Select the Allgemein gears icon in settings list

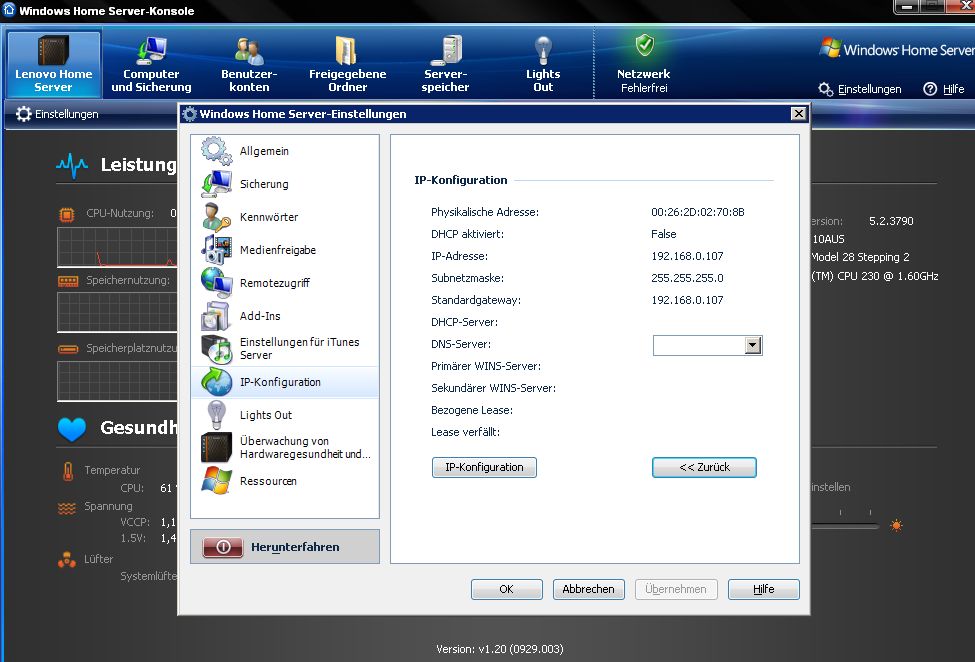point(216,151)
